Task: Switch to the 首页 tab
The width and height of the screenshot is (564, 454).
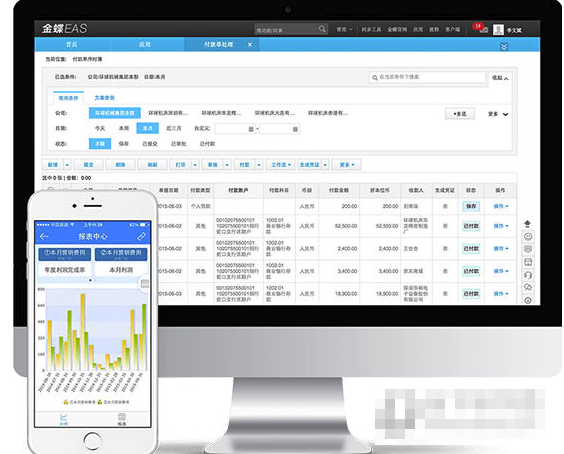Action: click(72, 45)
